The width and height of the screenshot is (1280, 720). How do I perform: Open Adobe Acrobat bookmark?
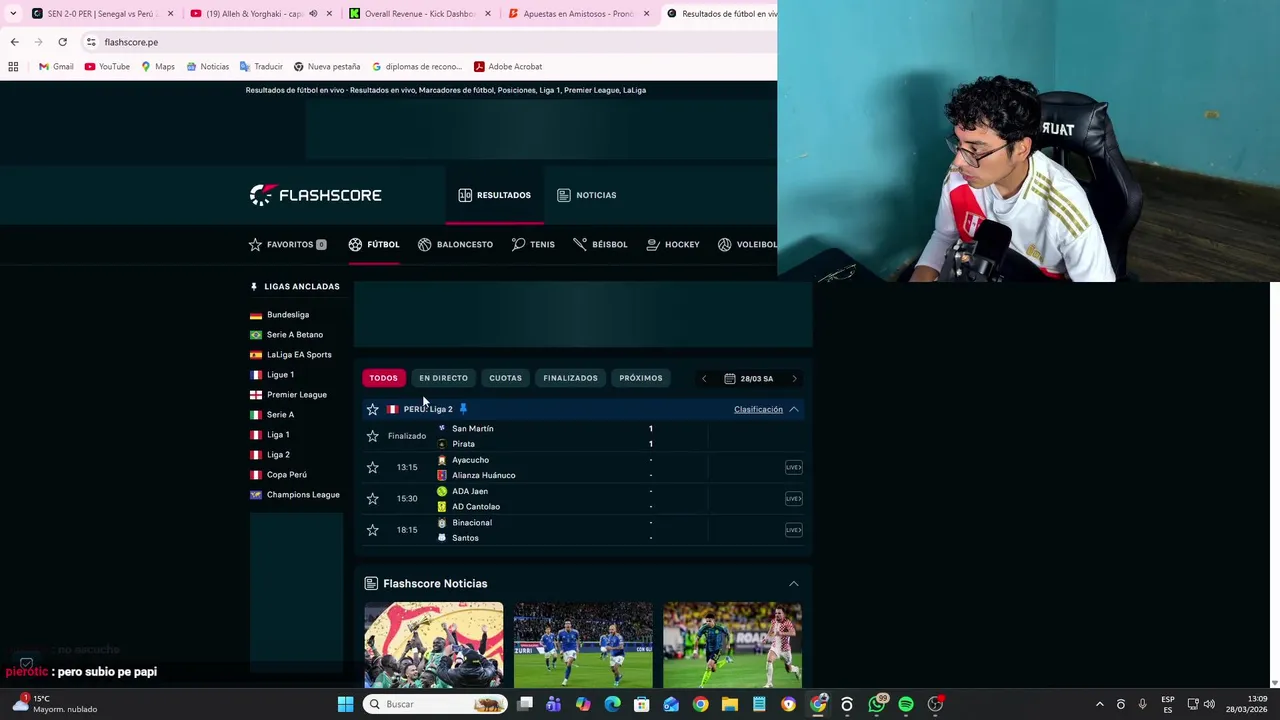(x=508, y=67)
